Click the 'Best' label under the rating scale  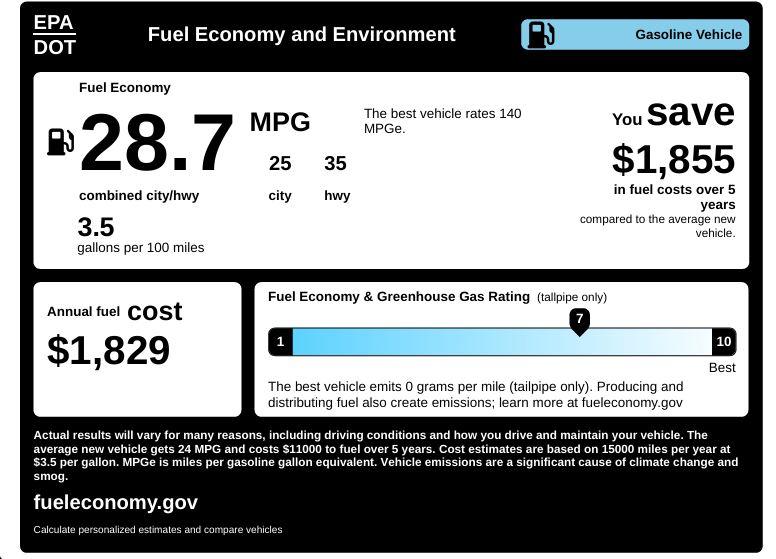722,368
